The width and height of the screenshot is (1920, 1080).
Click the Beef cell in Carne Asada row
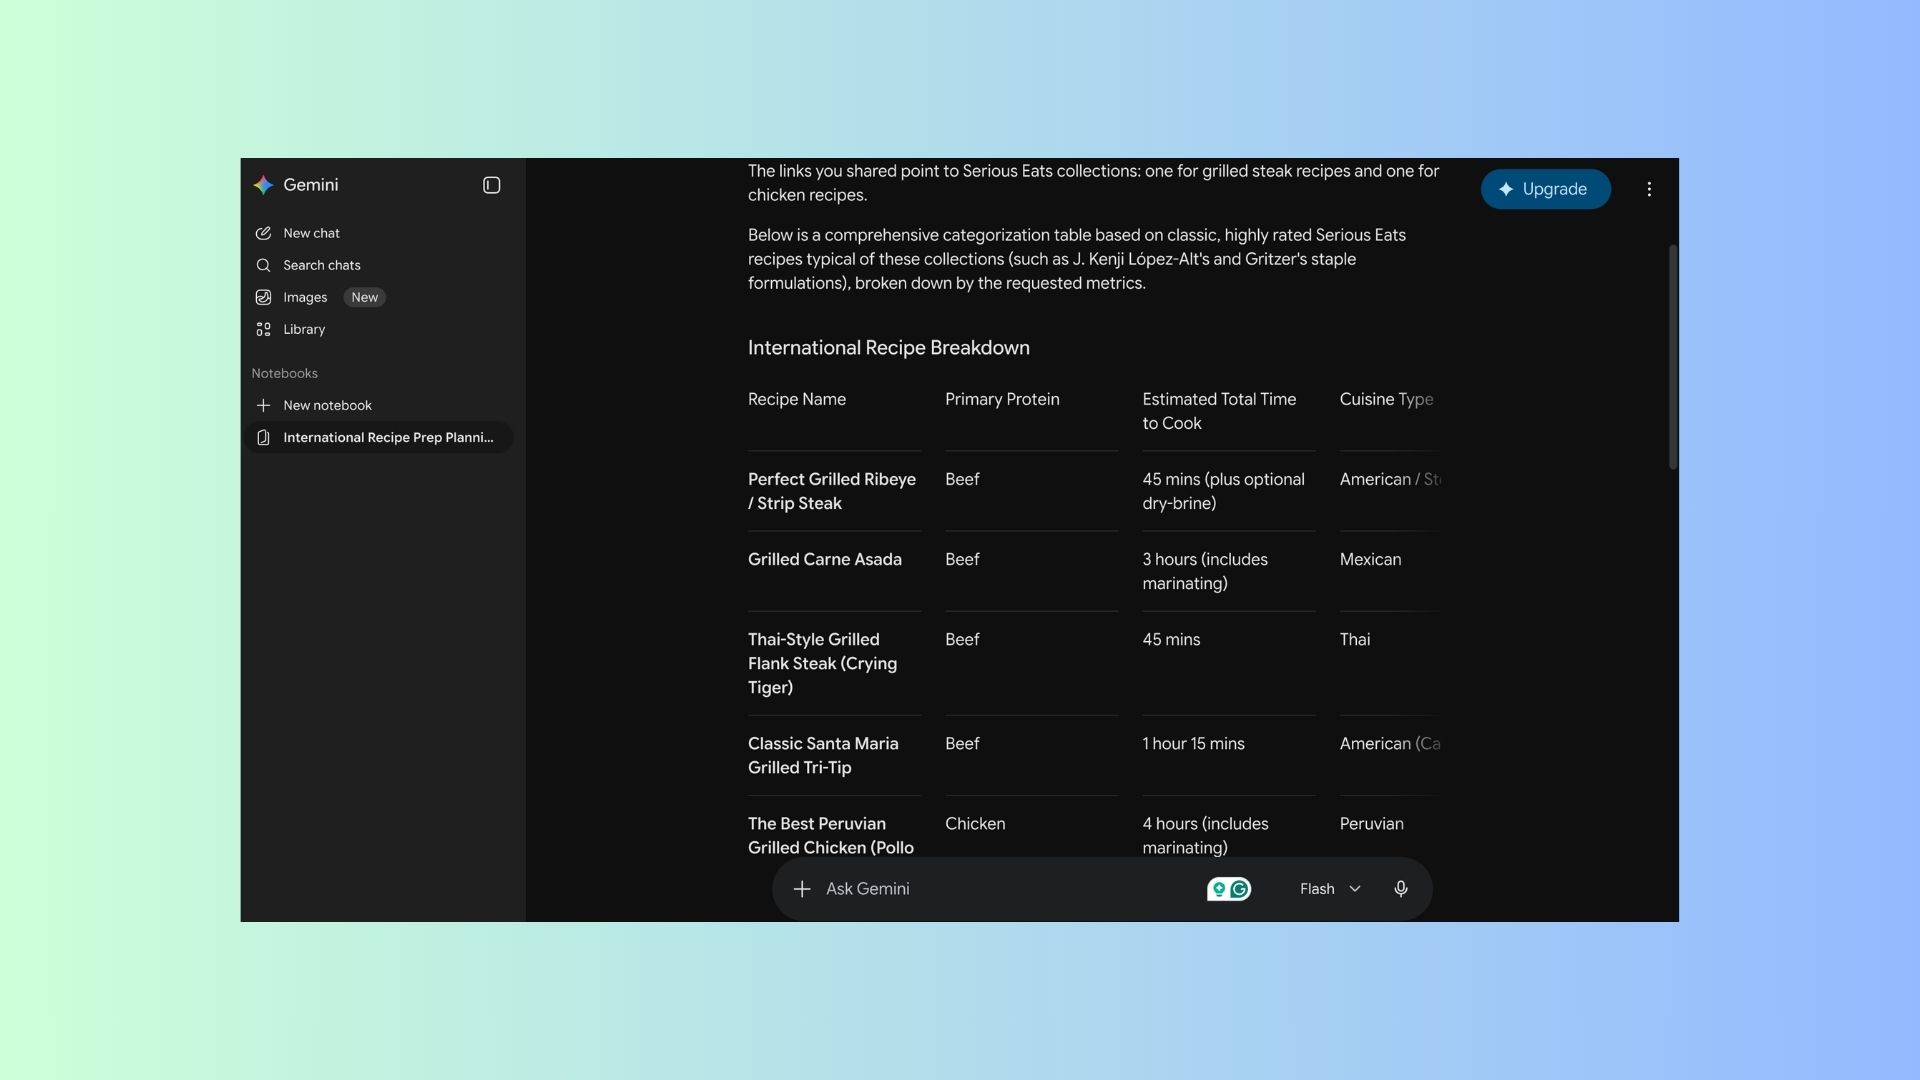point(962,559)
